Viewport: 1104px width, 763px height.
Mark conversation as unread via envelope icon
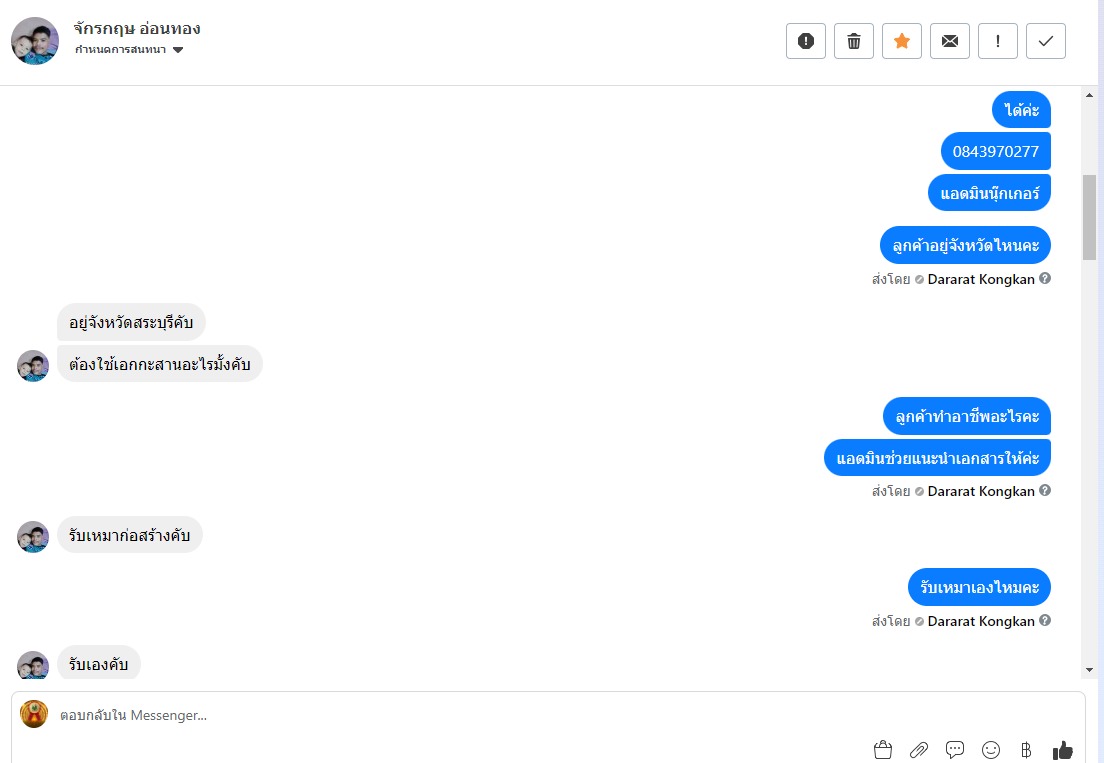(x=950, y=41)
